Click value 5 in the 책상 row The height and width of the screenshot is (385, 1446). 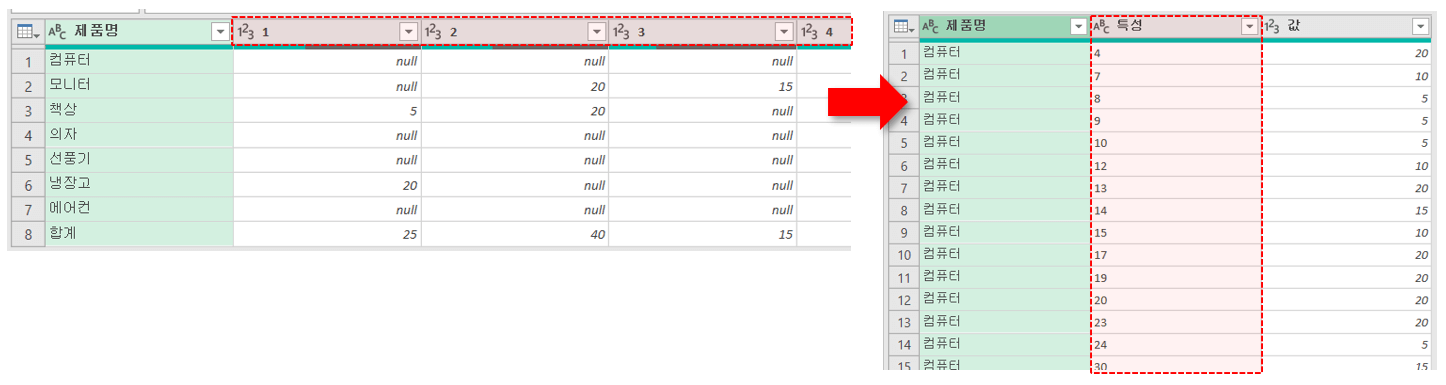click(x=327, y=111)
